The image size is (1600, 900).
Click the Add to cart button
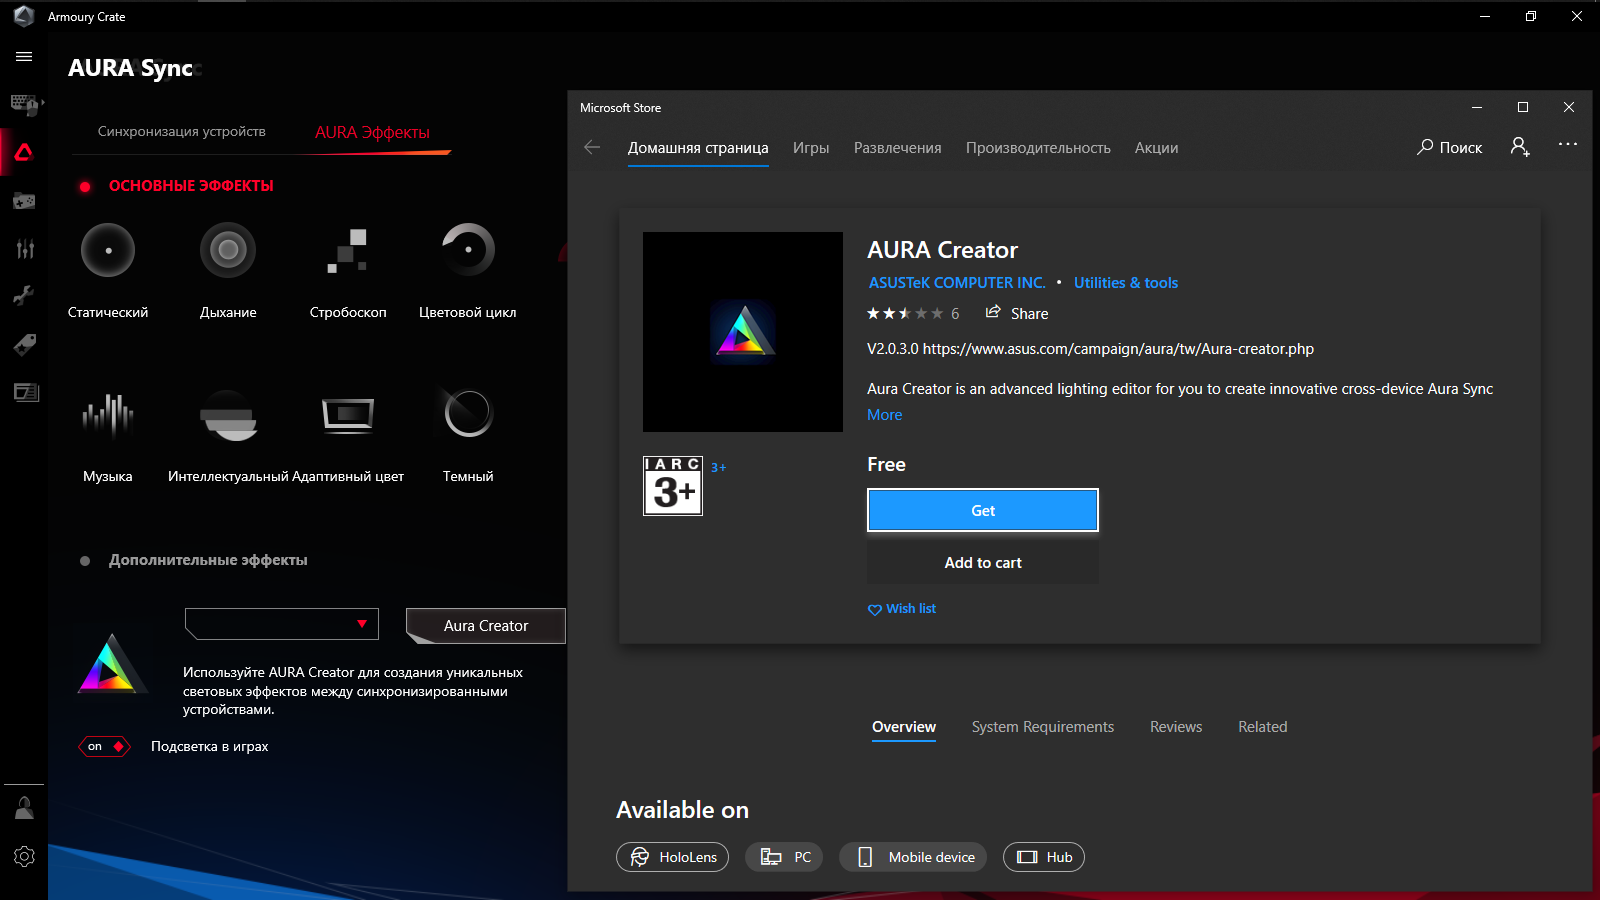tap(983, 563)
